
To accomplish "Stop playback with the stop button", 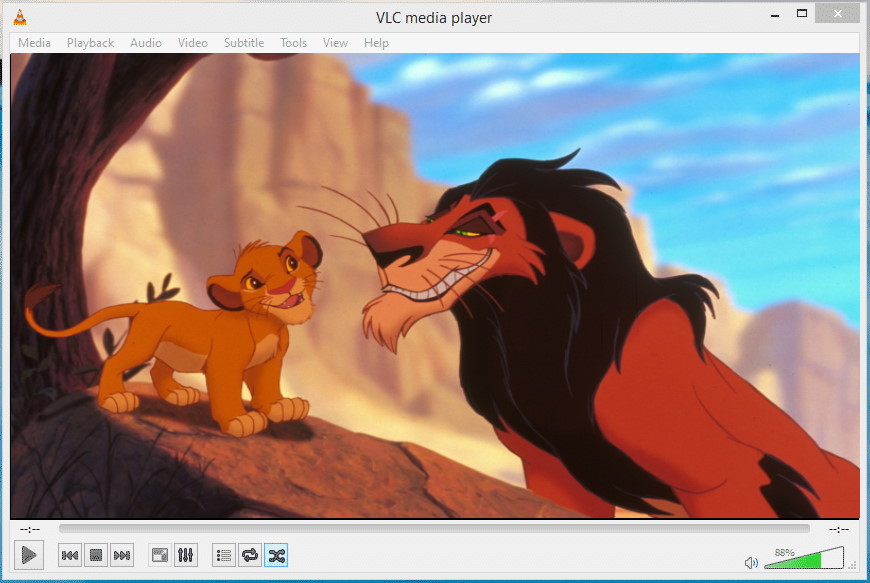I will coord(95,555).
